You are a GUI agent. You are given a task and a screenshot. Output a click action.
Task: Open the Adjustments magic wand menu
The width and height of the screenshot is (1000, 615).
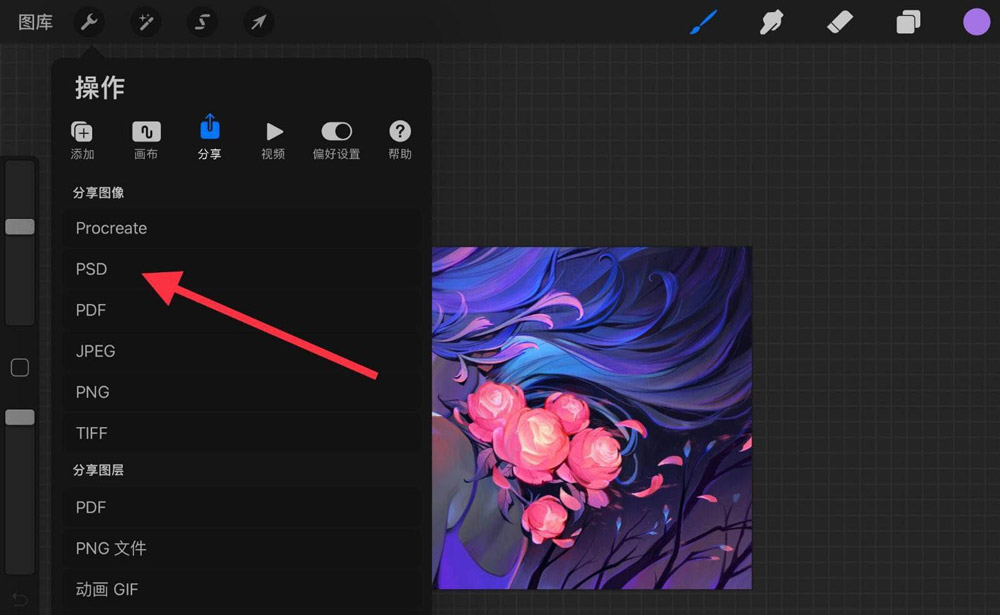coord(145,21)
